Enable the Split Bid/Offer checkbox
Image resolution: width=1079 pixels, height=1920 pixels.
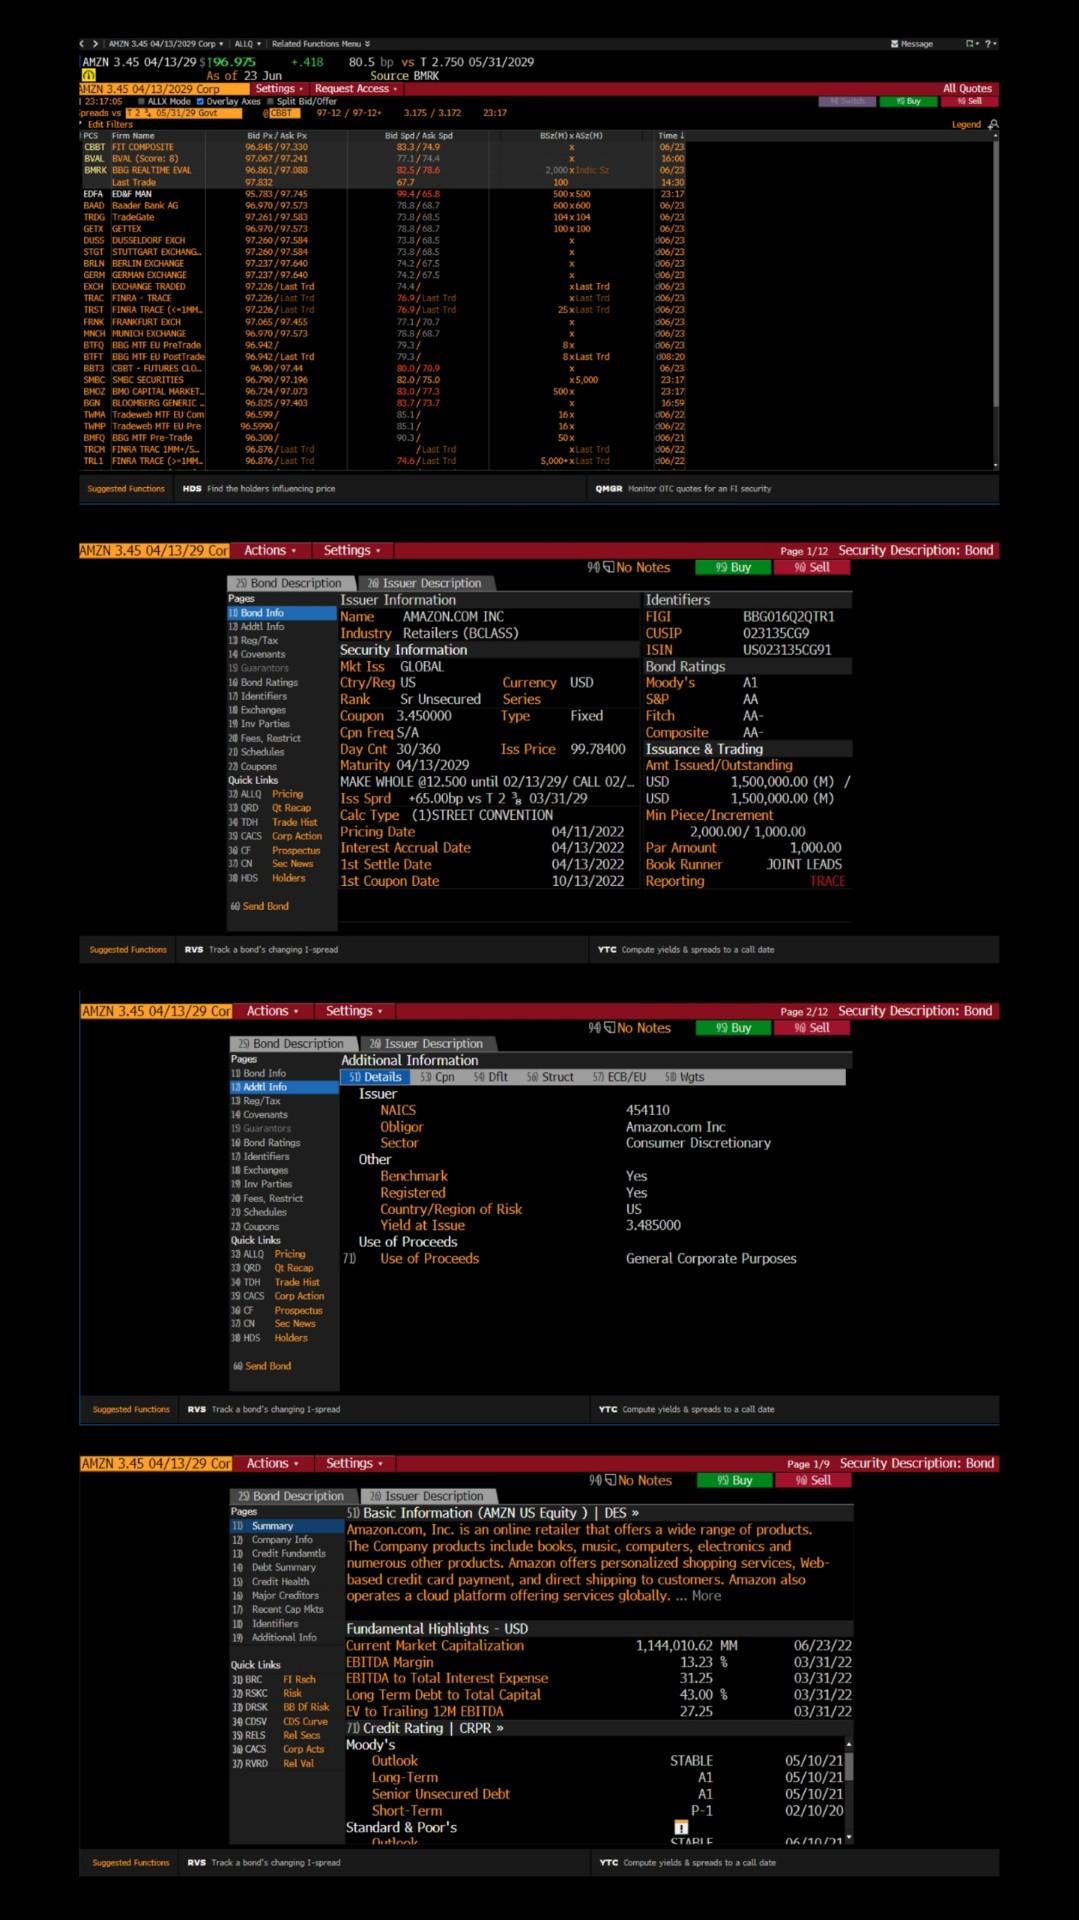270,101
